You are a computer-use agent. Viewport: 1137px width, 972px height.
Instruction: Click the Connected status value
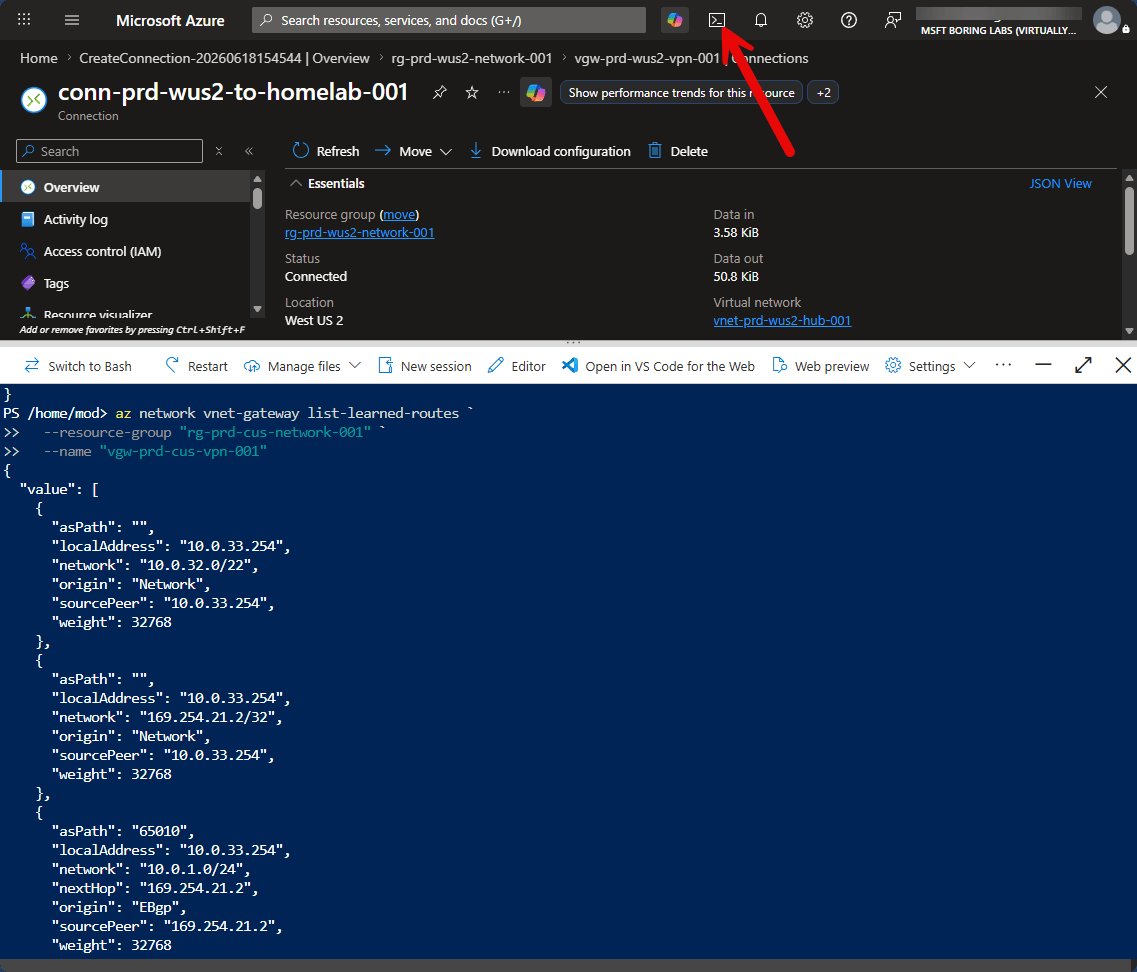[316, 276]
